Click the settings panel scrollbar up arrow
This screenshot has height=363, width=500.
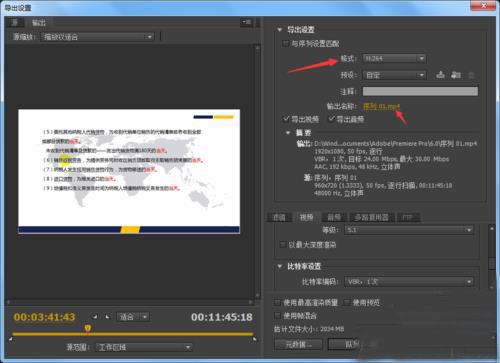[x=492, y=228]
